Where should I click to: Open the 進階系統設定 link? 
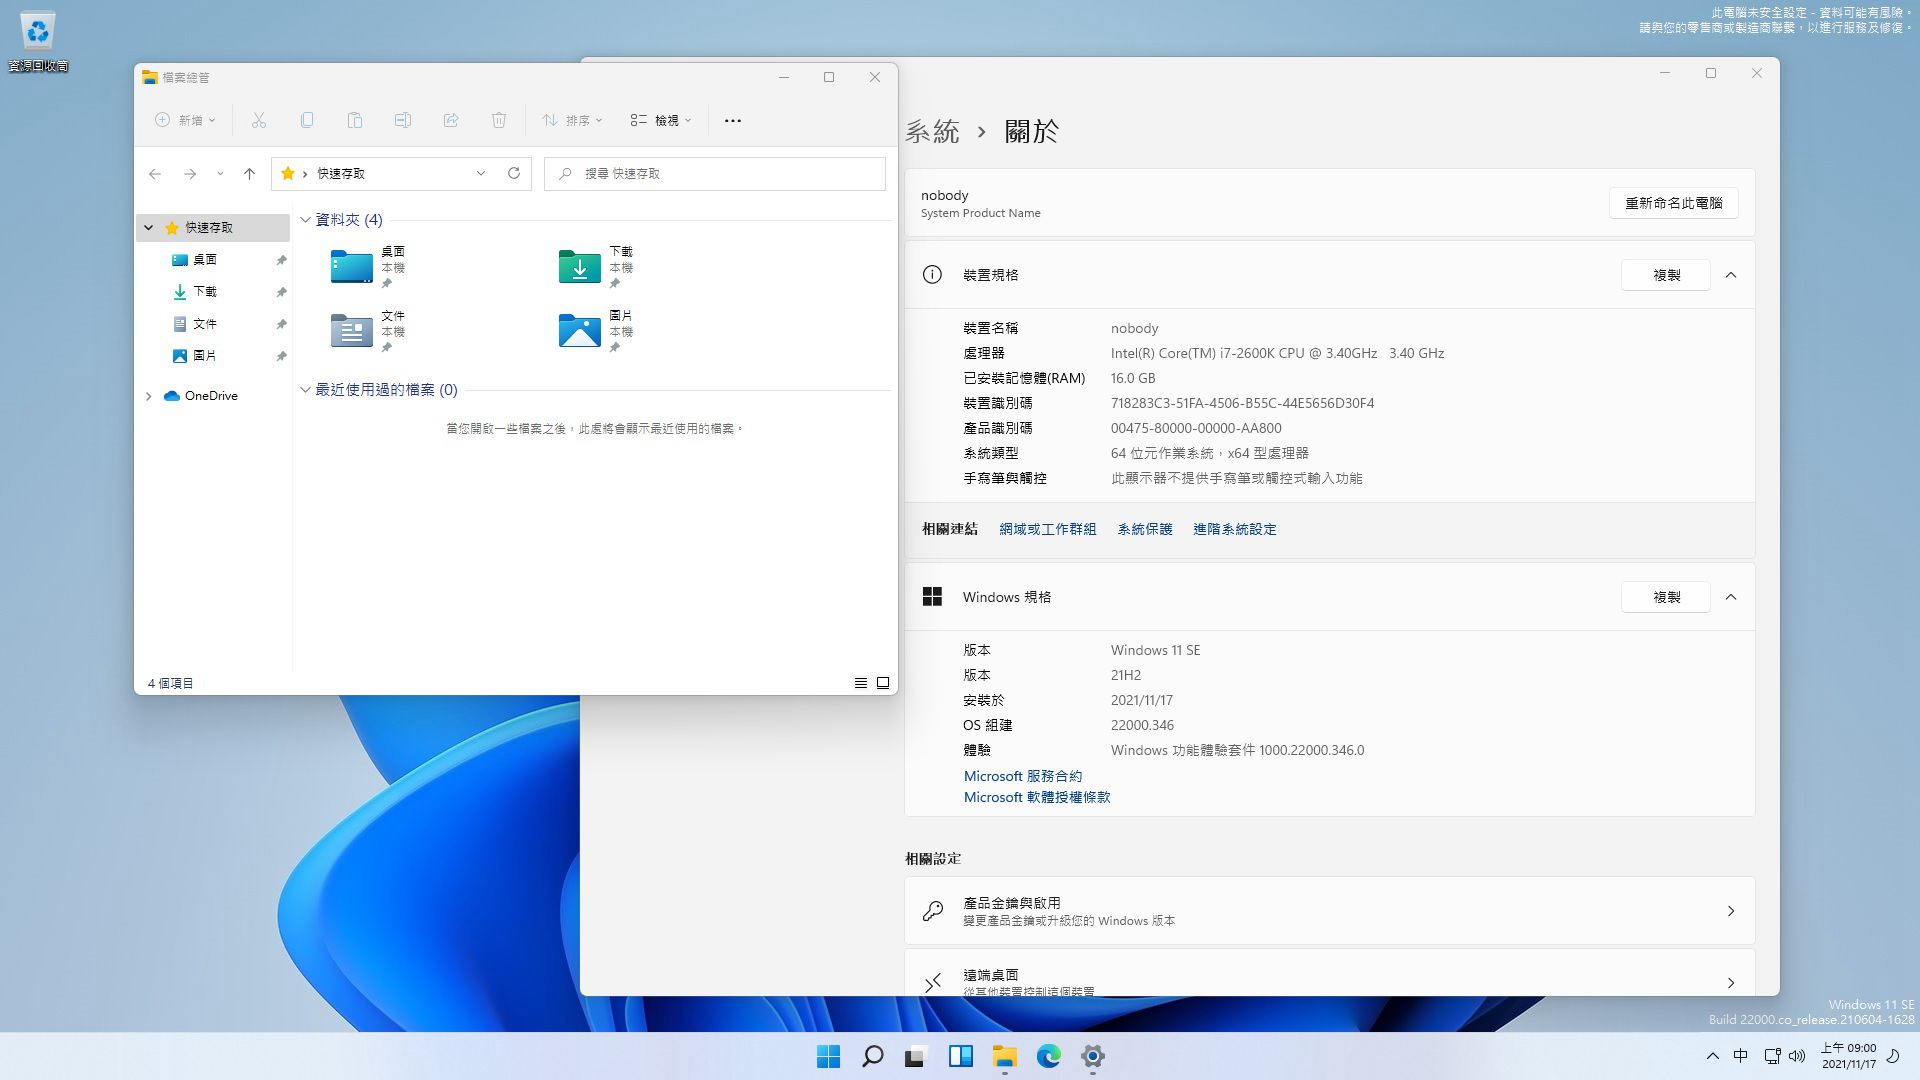1234,529
